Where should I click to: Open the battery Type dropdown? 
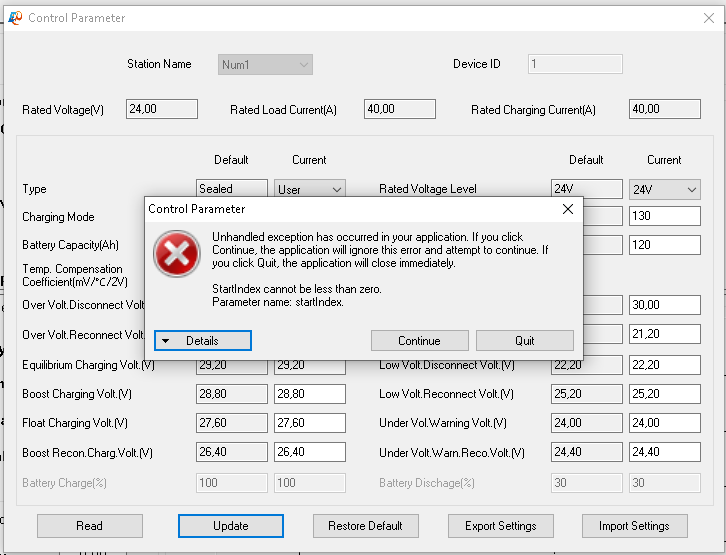click(x=310, y=189)
